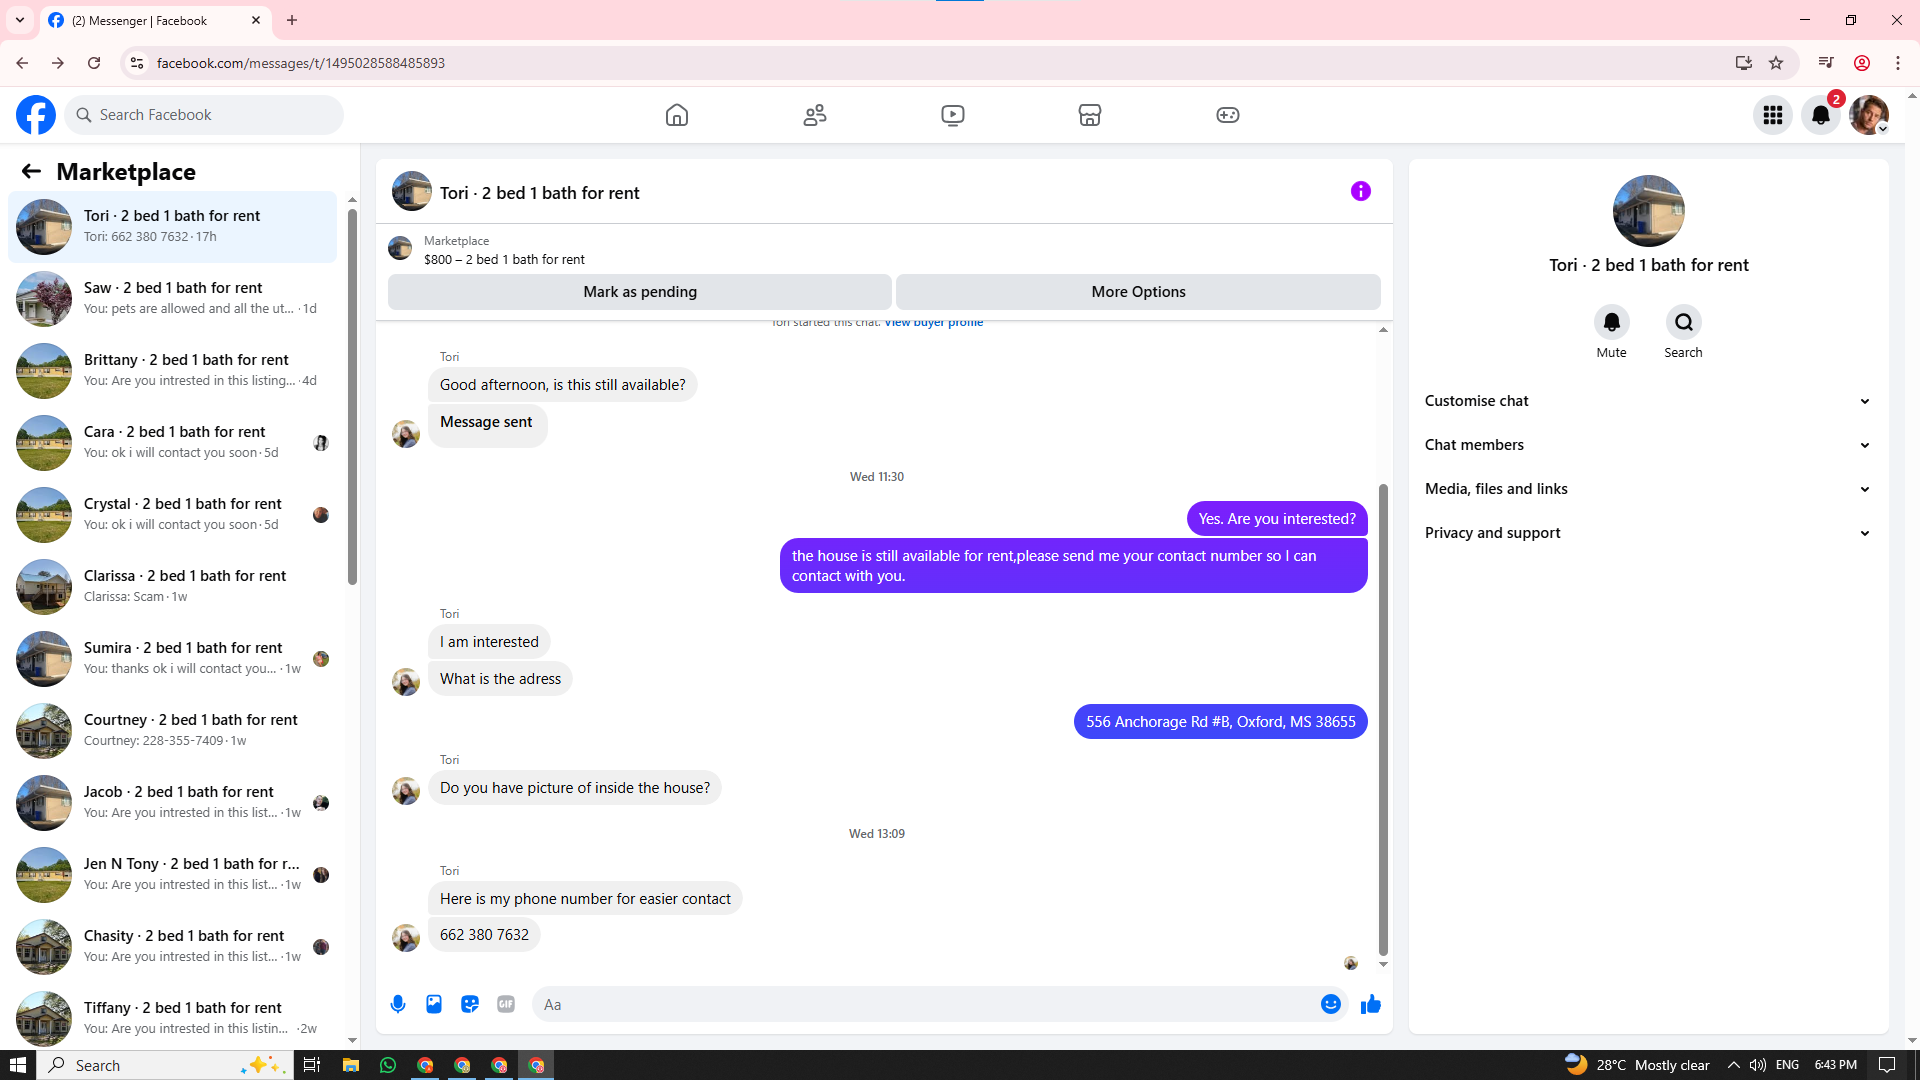
Task: Expand Chat members section
Action: tap(1647, 445)
